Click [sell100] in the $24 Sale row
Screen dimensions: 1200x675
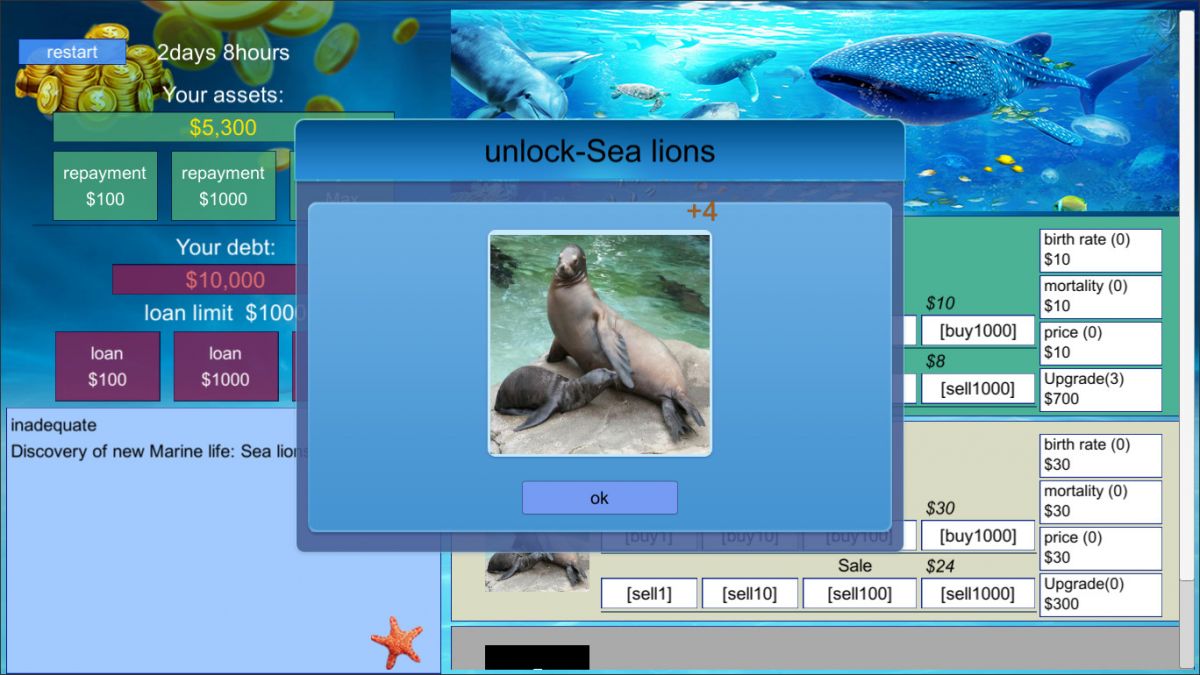(x=859, y=594)
